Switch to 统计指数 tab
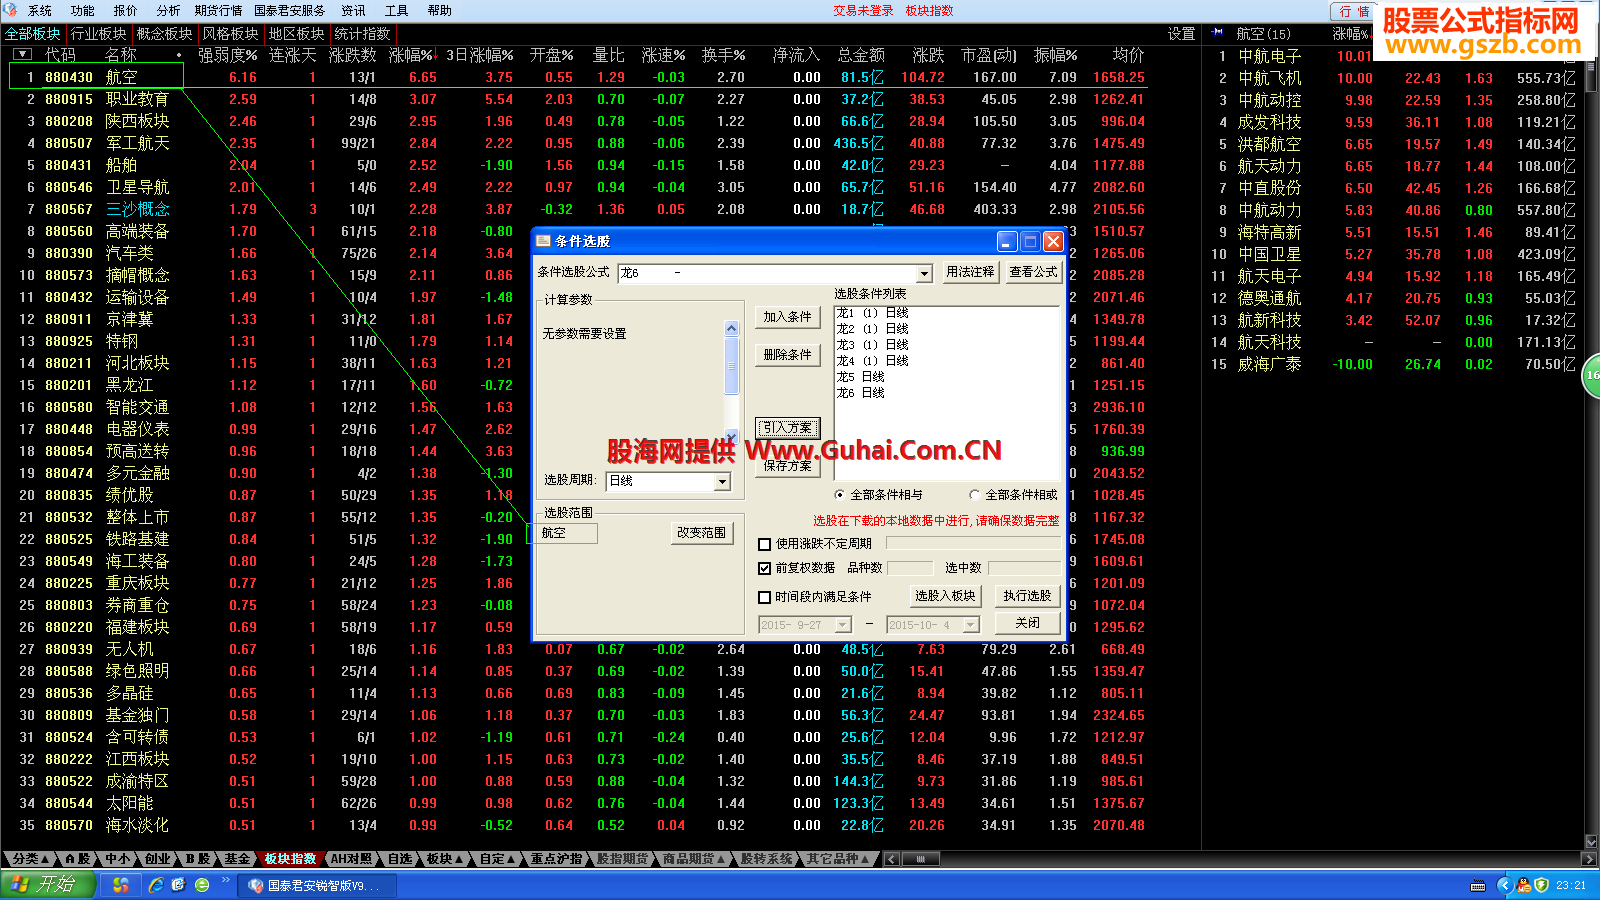Image resolution: width=1600 pixels, height=900 pixels. [x=363, y=34]
